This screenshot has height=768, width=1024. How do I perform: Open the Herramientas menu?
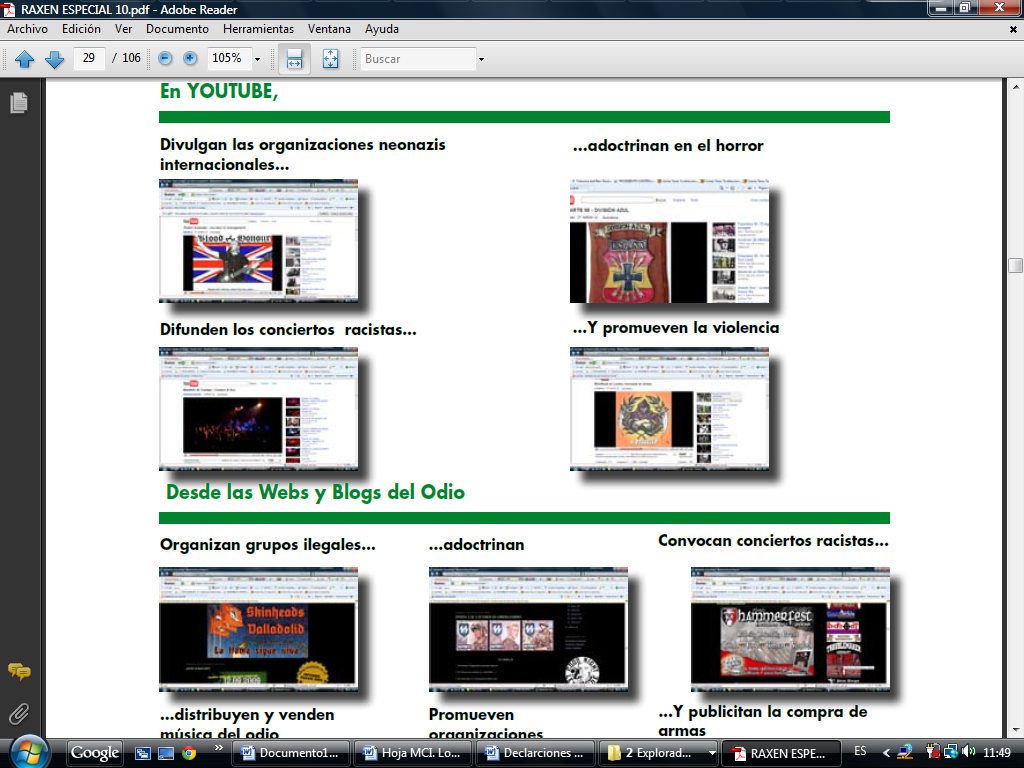[x=258, y=29]
